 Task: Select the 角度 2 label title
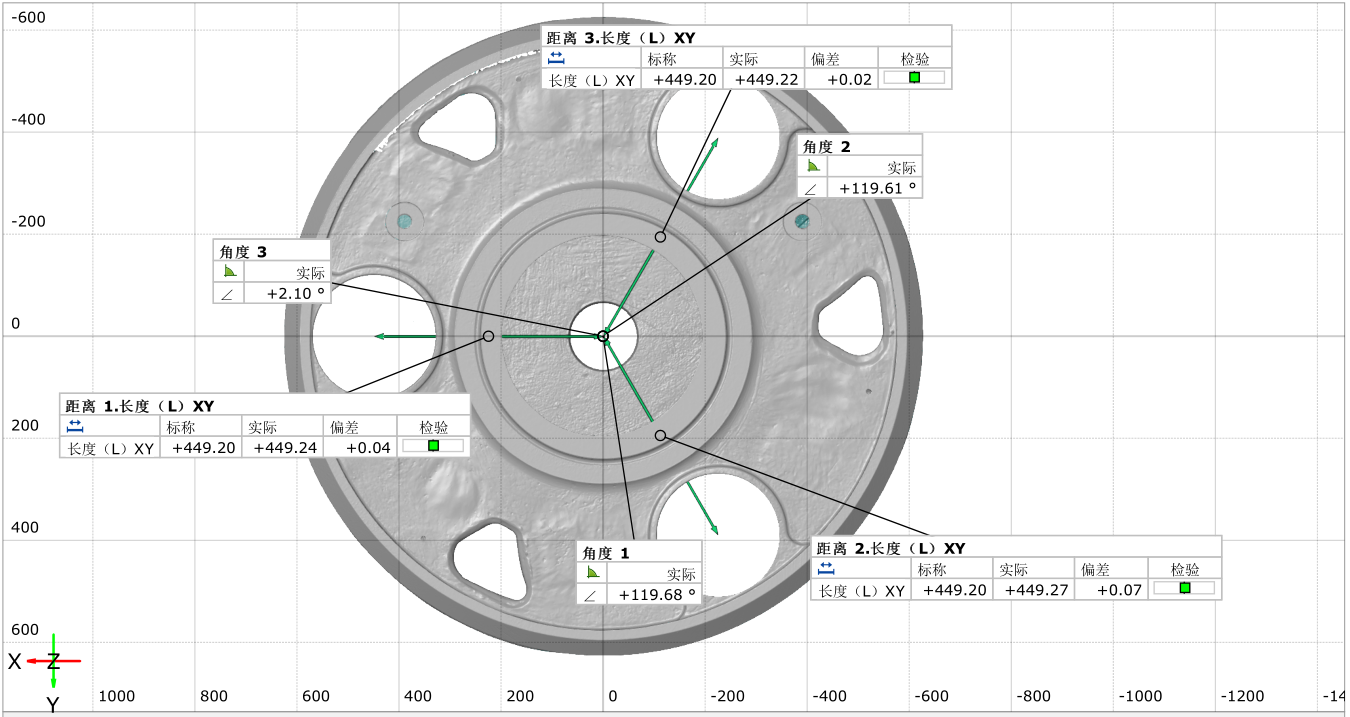point(827,146)
